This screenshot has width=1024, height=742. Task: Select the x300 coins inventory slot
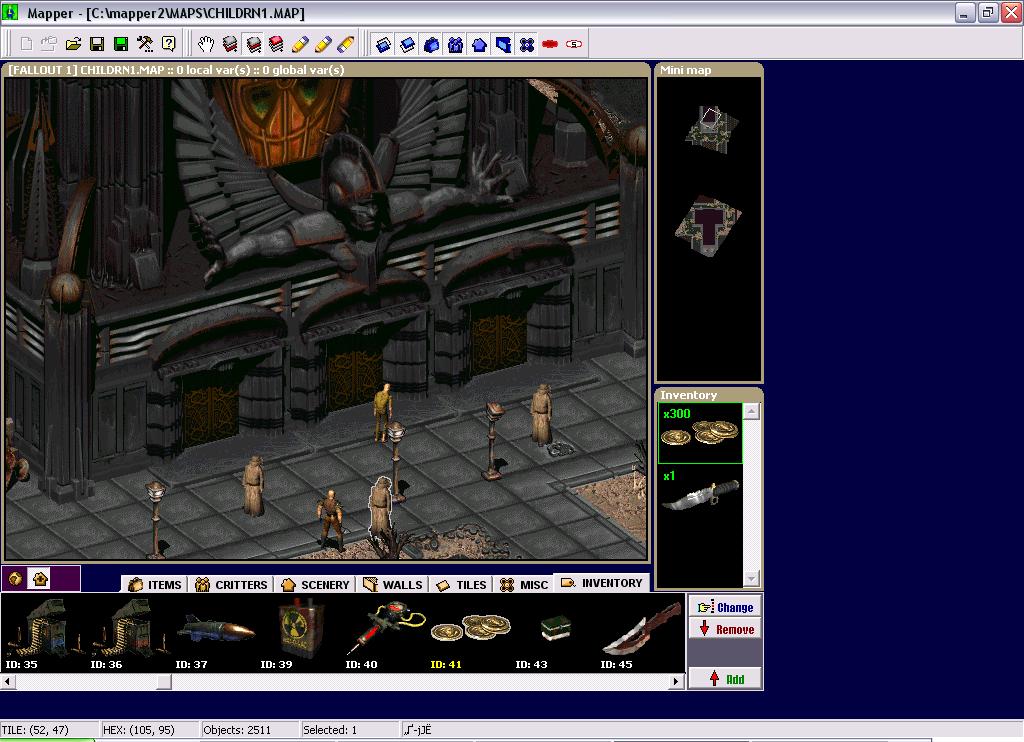point(700,433)
